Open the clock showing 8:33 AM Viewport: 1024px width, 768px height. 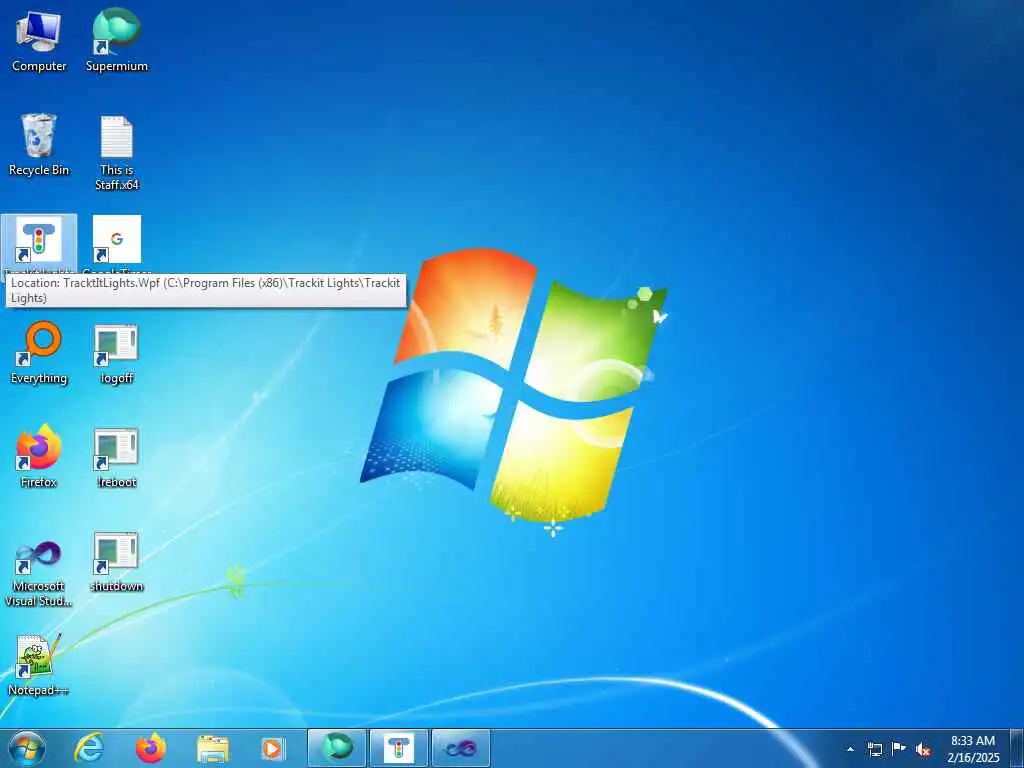tap(973, 748)
